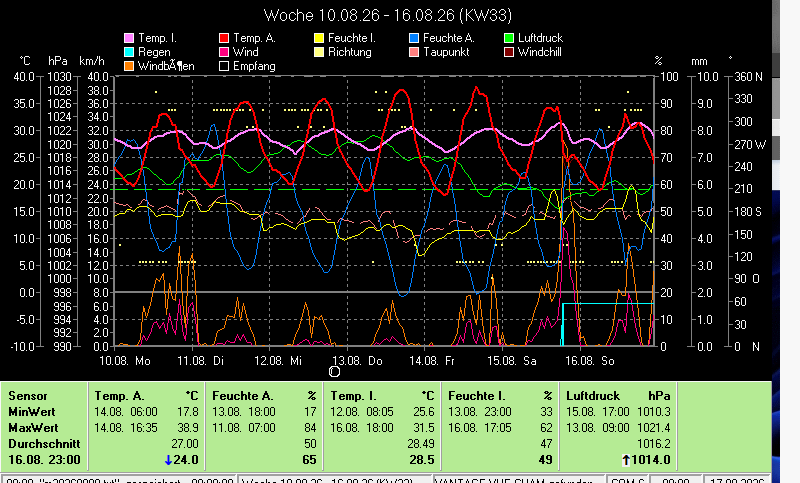Click the Temp. I. maximum value 31.5
Image resolution: width=800 pixels, height=483 pixels.
click(423, 428)
